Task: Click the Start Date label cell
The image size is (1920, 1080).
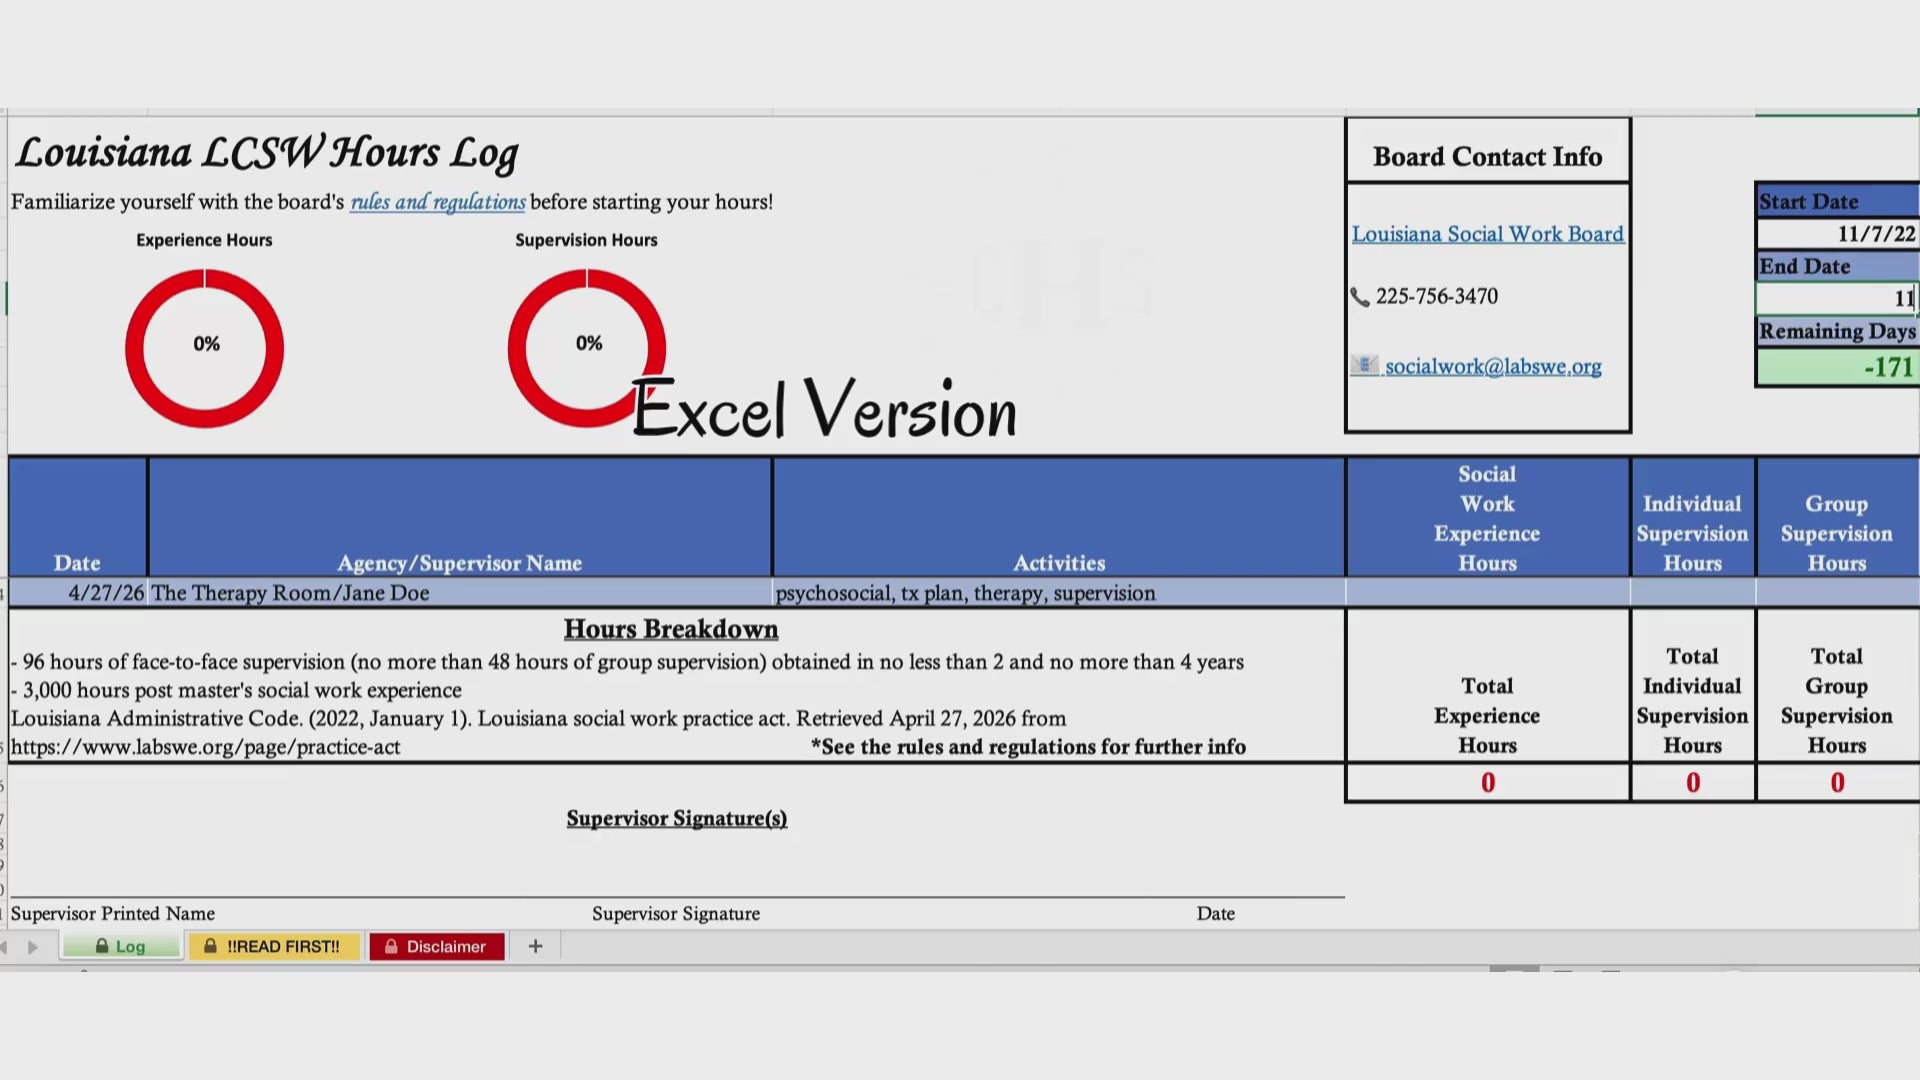Action: tap(1837, 201)
